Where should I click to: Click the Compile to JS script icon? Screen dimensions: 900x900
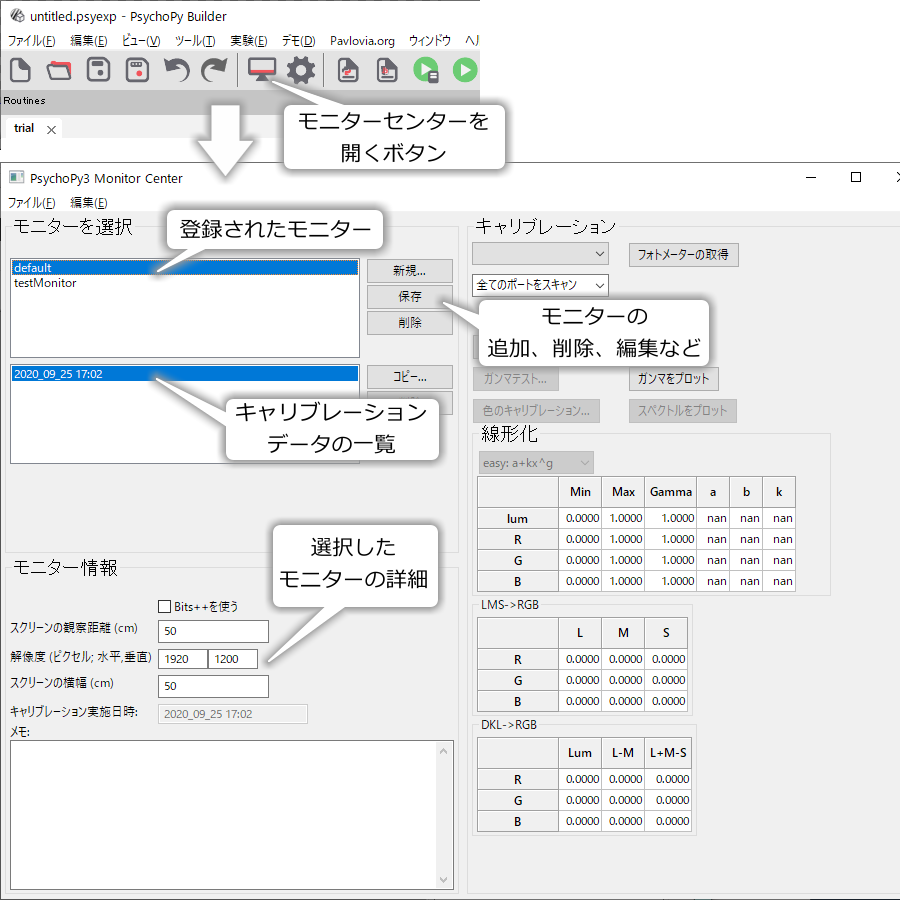[387, 71]
